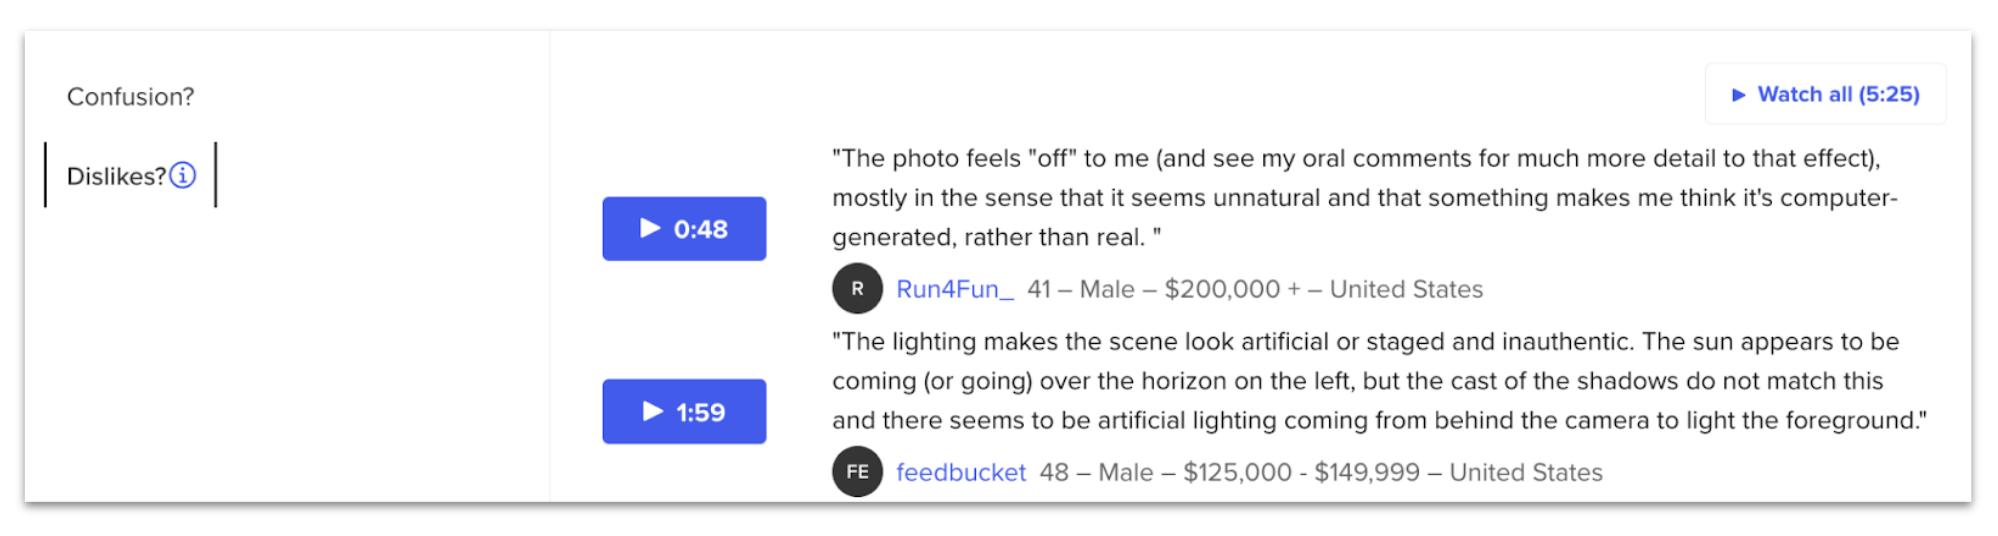The height and width of the screenshot is (536, 1998).
Task: Click the "41 – Male" text for Run4Fun_
Action: point(1080,289)
